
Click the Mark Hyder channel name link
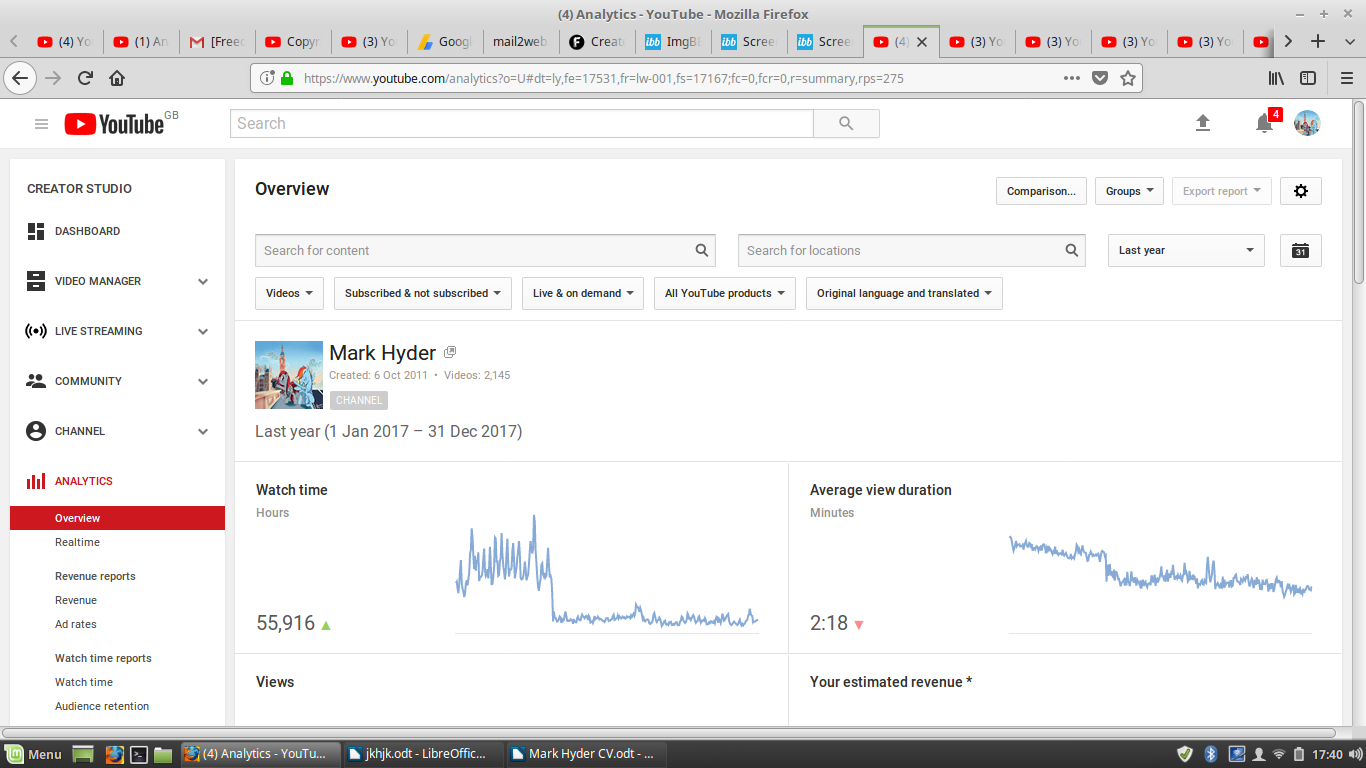[x=382, y=353]
